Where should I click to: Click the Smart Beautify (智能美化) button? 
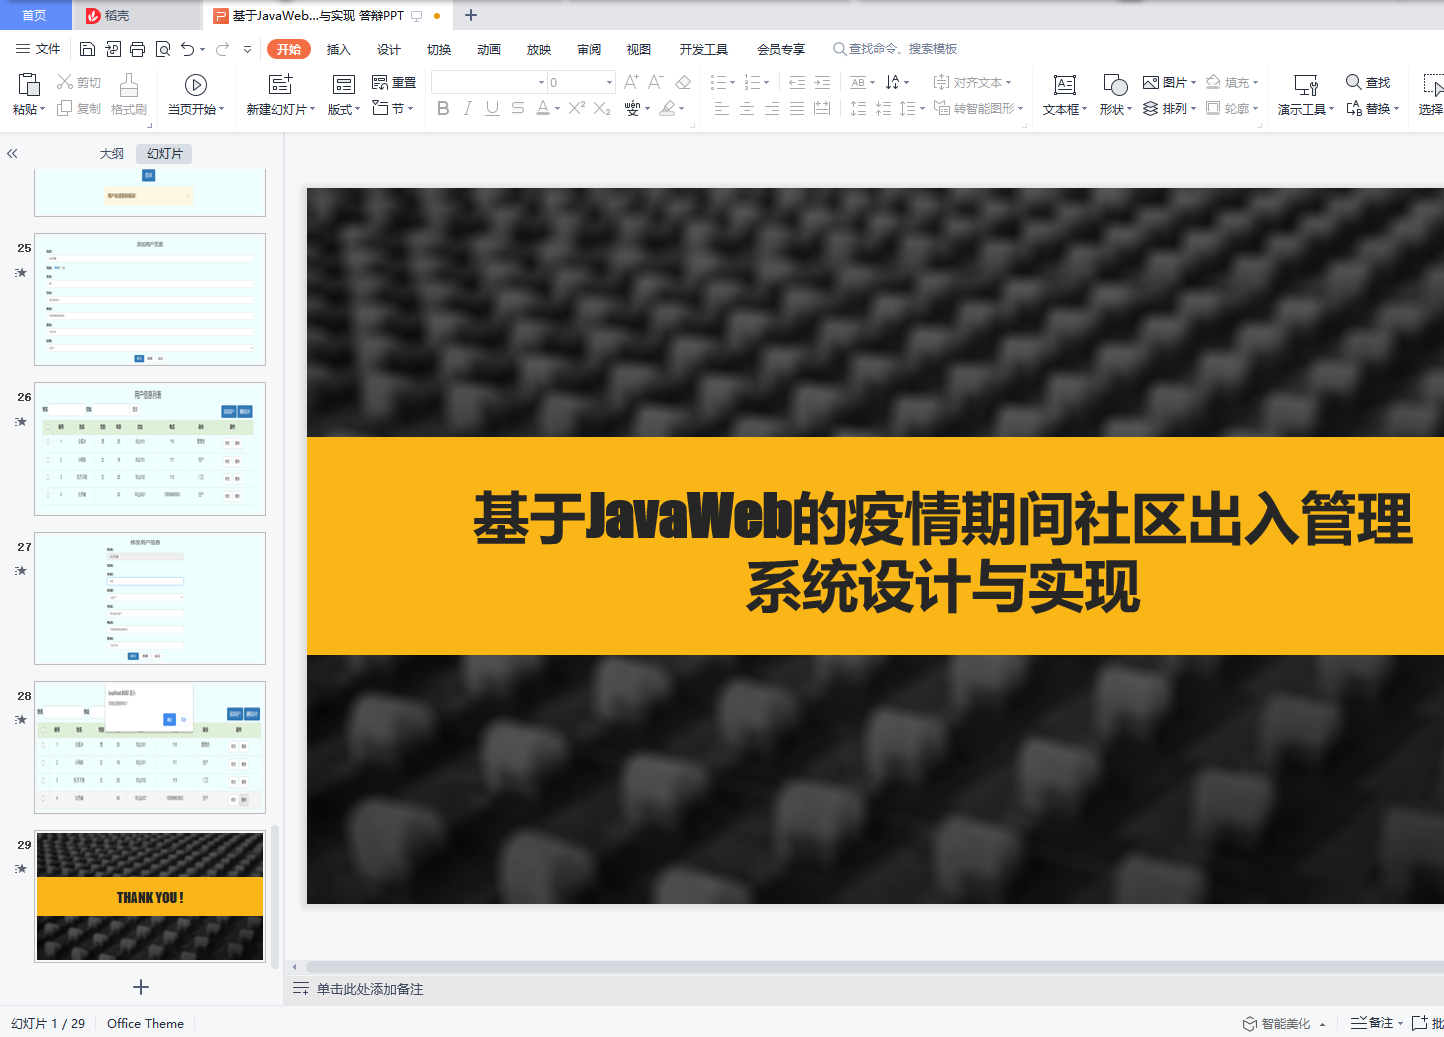(1284, 1023)
